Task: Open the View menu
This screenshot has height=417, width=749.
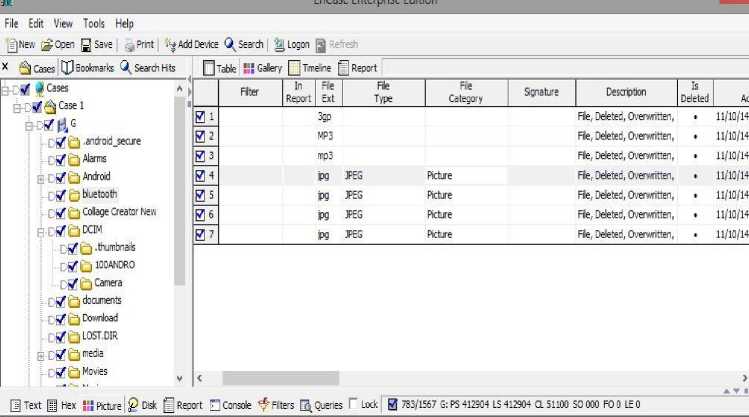Action: coord(63,23)
